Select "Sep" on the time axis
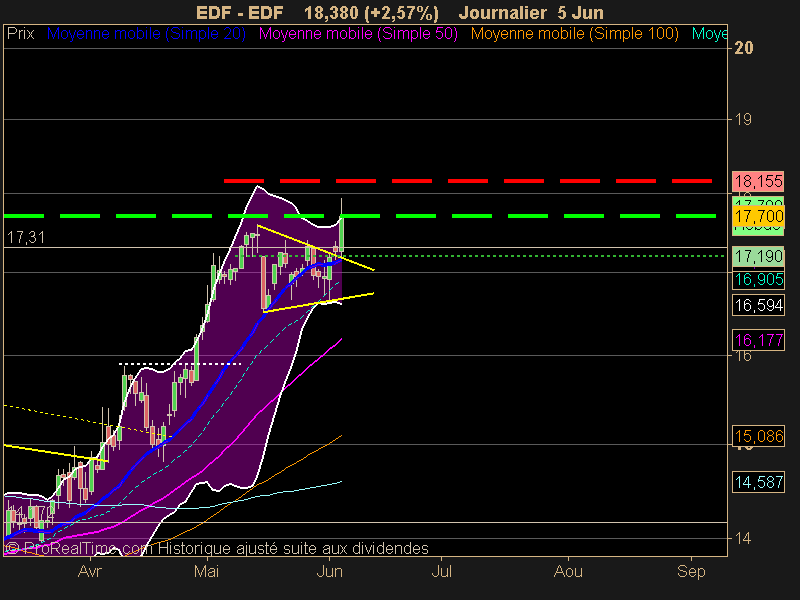This screenshot has height=600, width=800. click(691, 571)
